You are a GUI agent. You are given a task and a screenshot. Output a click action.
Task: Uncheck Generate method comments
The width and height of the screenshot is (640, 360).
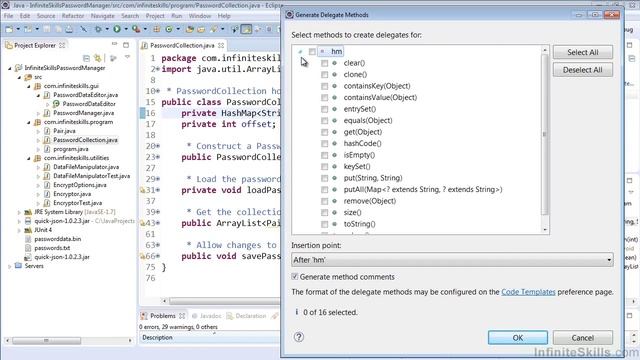(295, 277)
